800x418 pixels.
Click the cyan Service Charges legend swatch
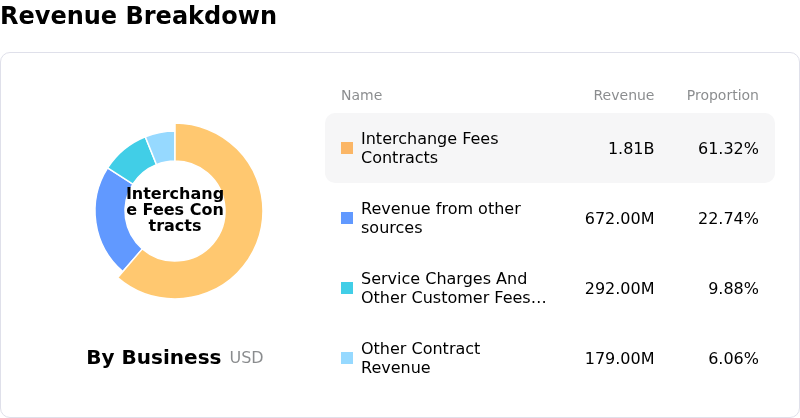347,288
